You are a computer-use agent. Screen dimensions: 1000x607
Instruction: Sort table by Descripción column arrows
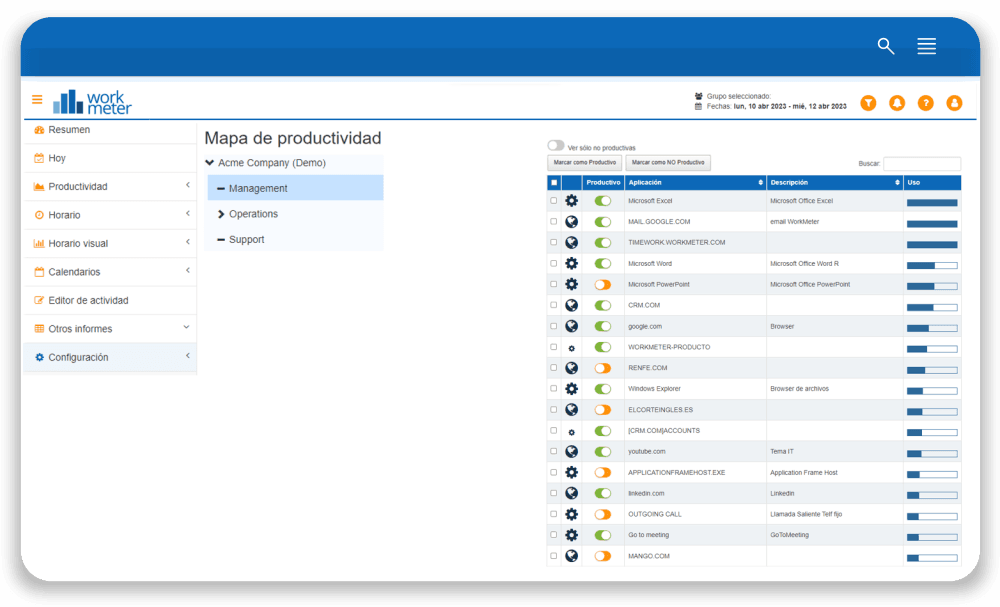pos(897,183)
